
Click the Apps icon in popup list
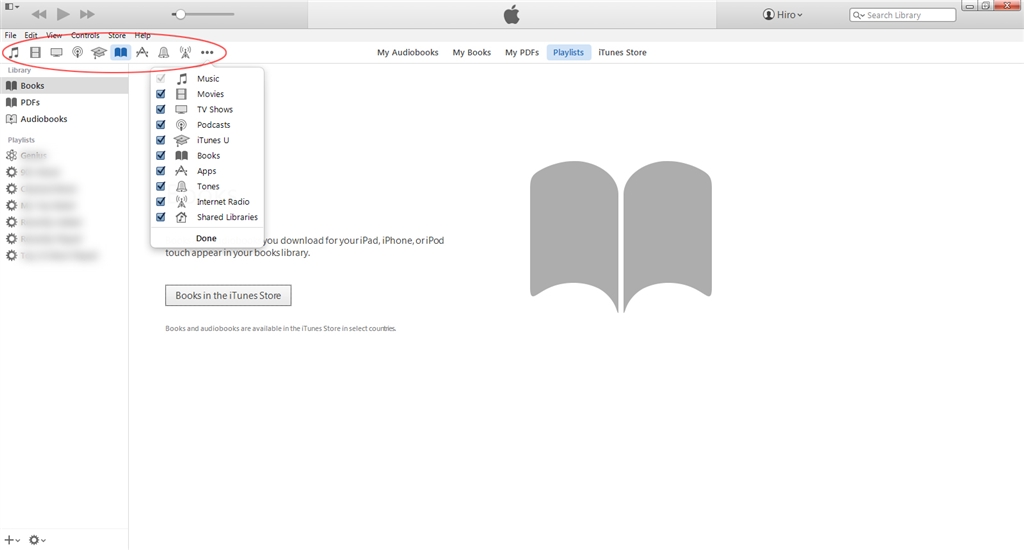182,170
